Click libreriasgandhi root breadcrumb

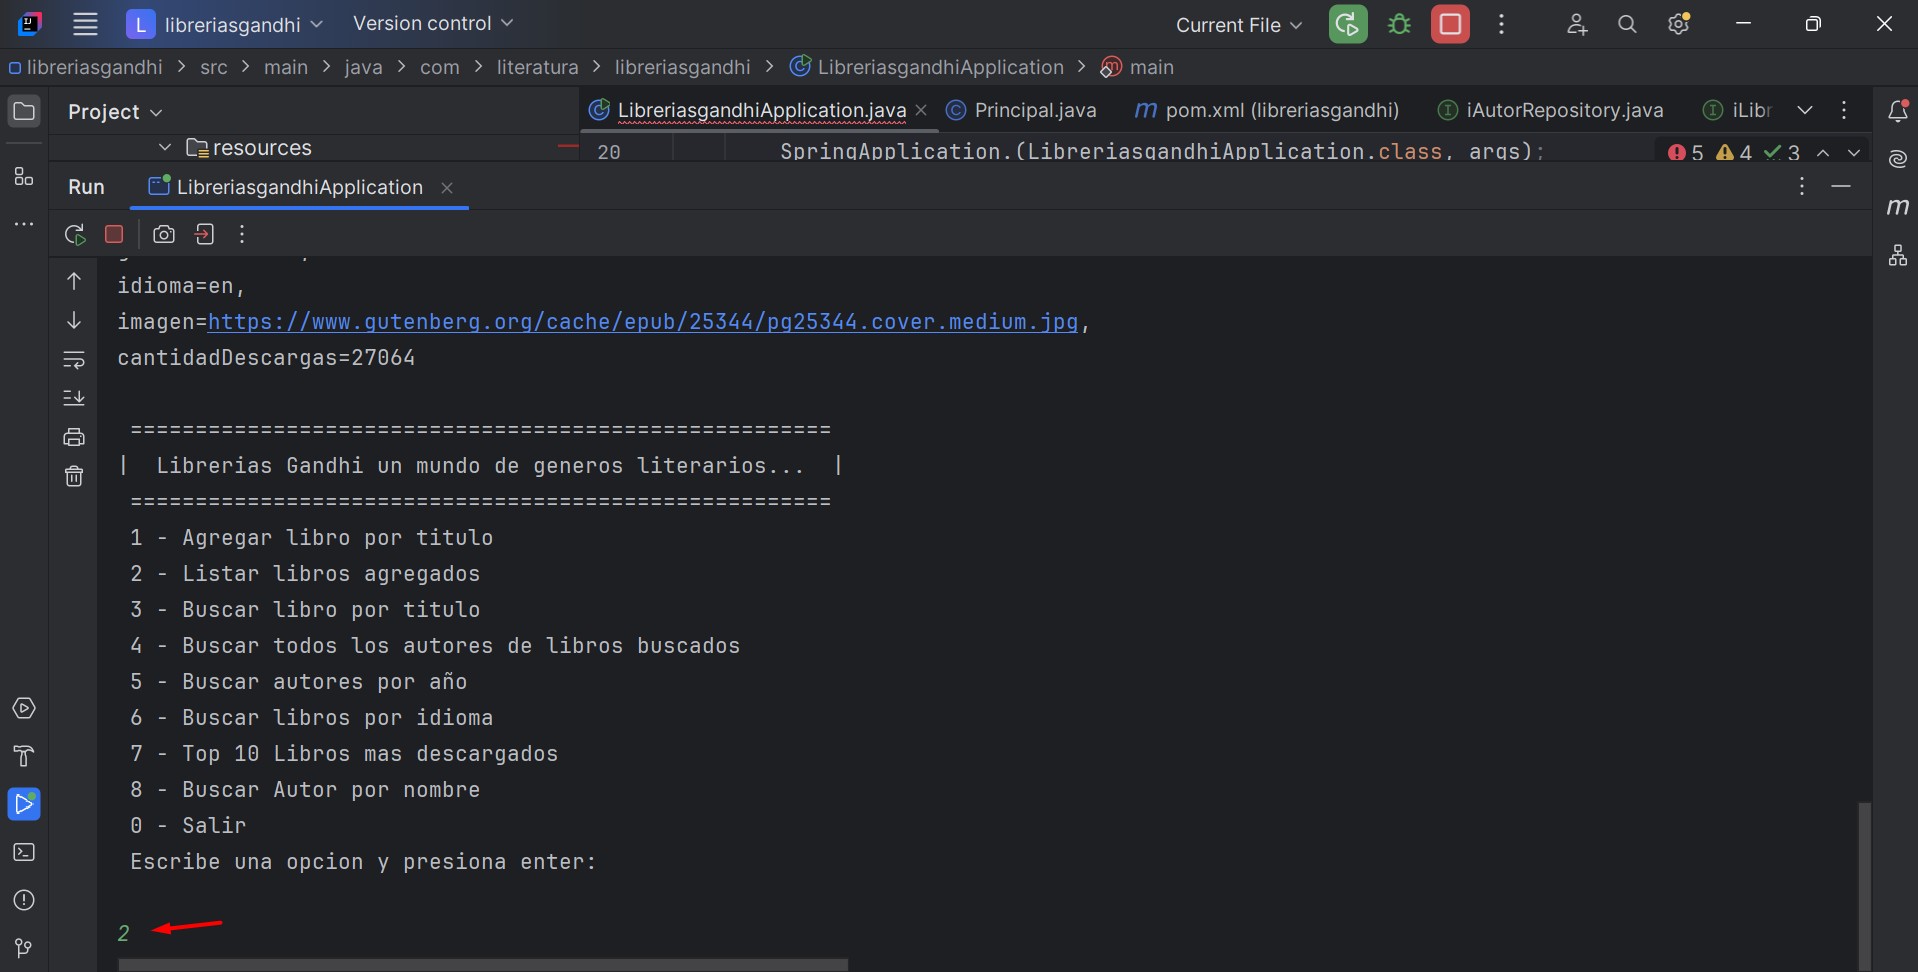tap(86, 67)
